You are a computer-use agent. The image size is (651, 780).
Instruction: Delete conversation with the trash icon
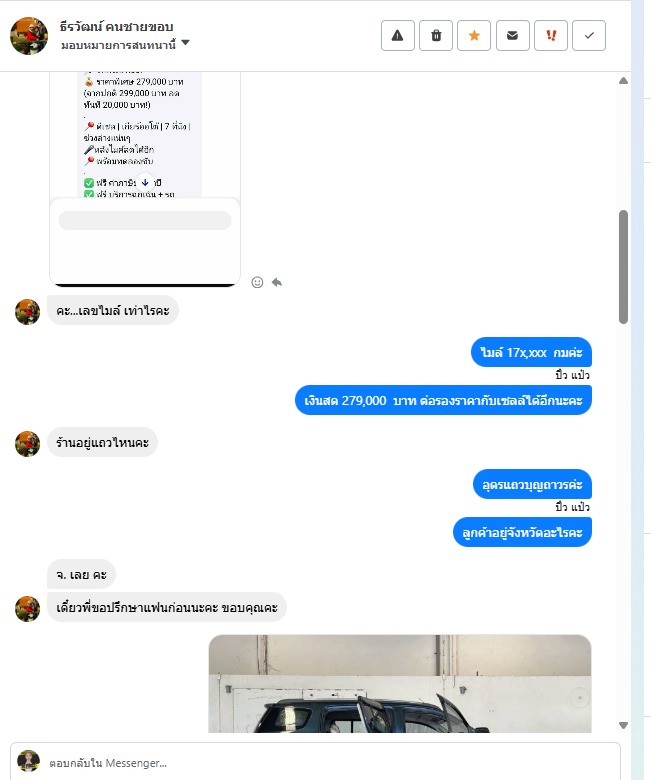click(x=436, y=35)
